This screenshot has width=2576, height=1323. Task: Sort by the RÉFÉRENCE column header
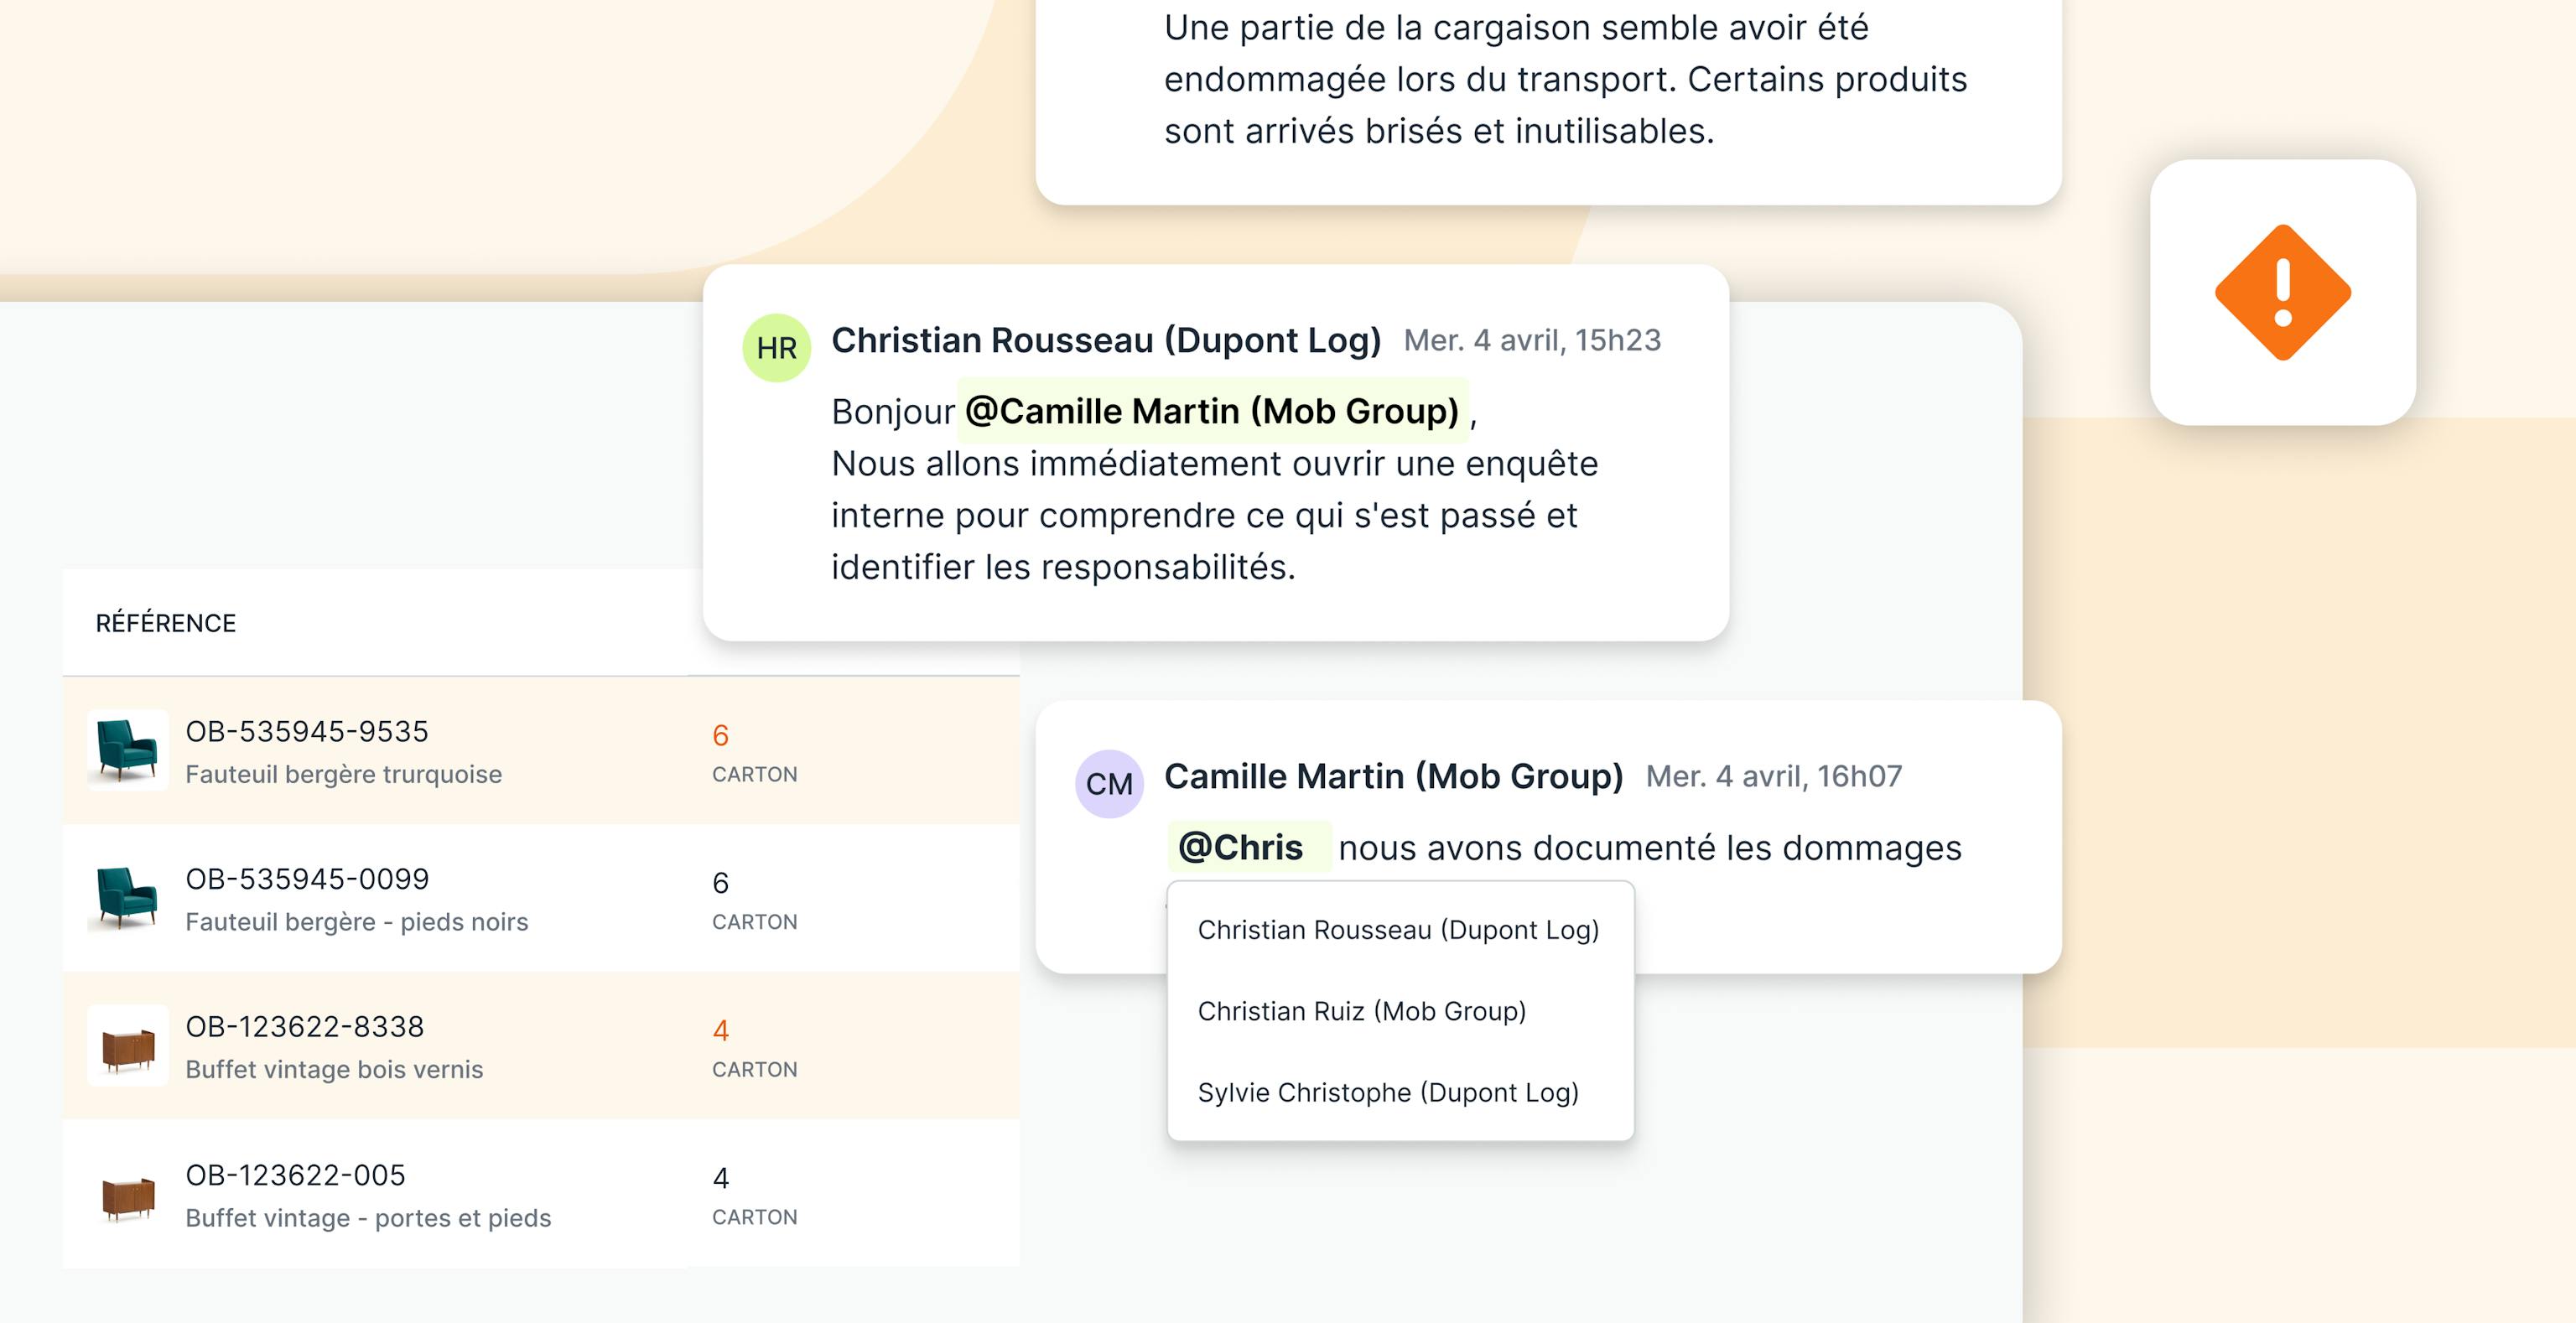click(166, 623)
